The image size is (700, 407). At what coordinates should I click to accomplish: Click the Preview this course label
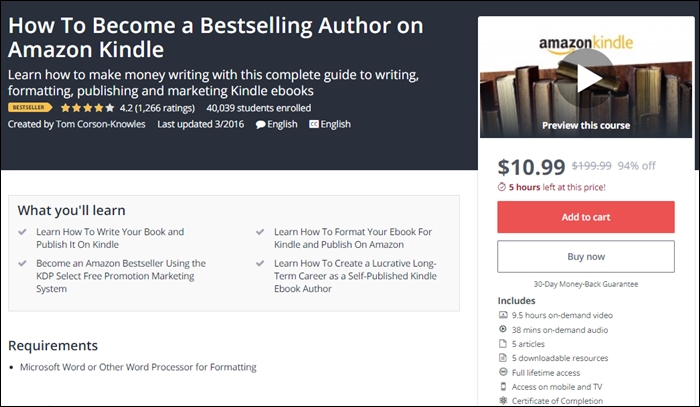pyautogui.click(x=586, y=126)
